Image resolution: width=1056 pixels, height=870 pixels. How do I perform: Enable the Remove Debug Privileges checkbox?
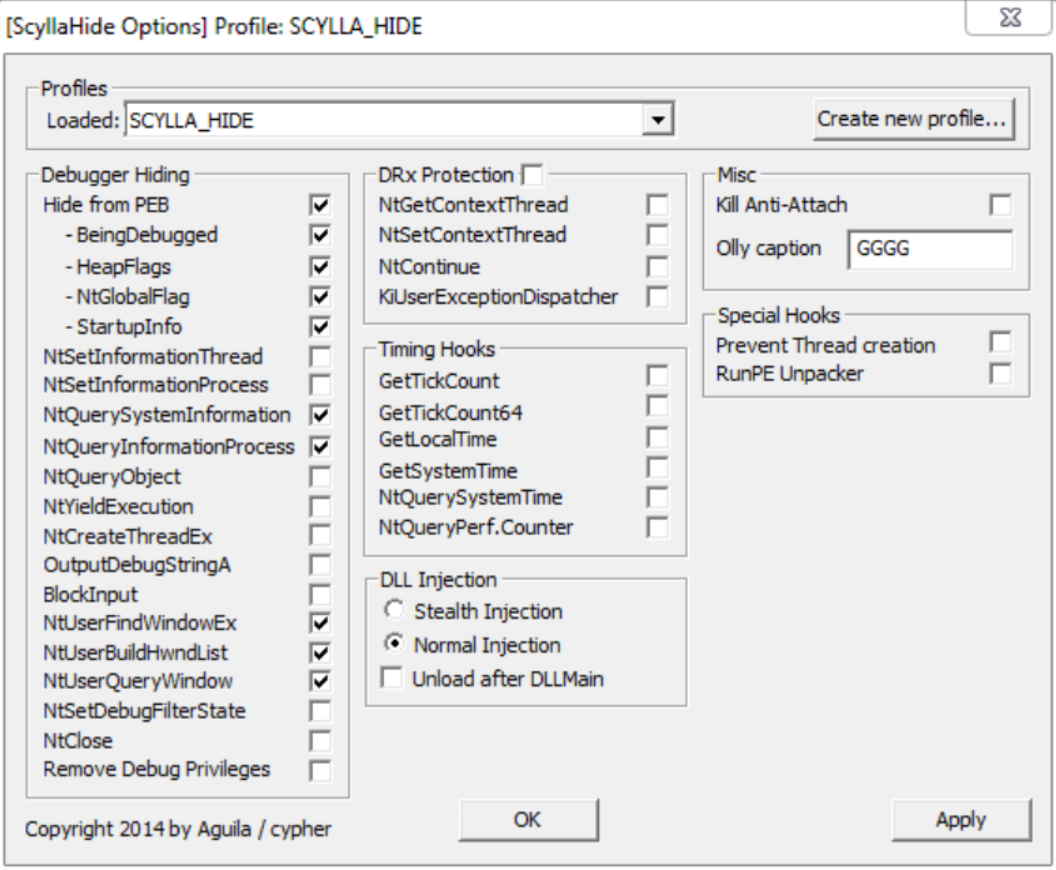320,770
